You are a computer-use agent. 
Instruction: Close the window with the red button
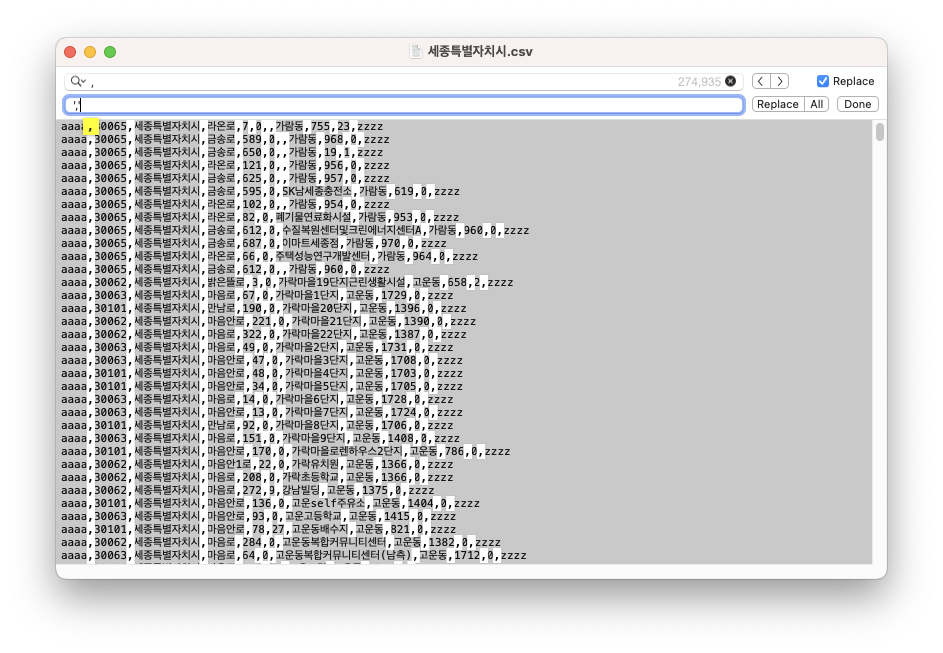tap(70, 52)
